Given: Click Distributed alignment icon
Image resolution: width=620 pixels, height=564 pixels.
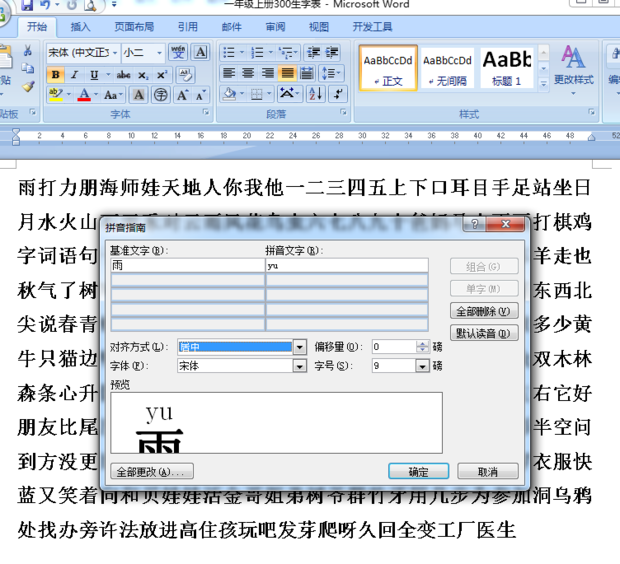Looking at the screenshot, I should [x=307, y=73].
